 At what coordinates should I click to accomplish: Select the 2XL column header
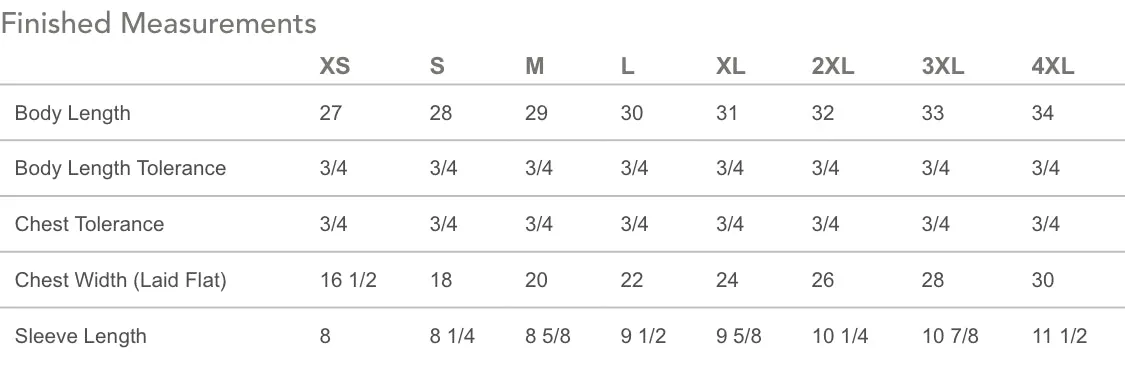point(833,66)
